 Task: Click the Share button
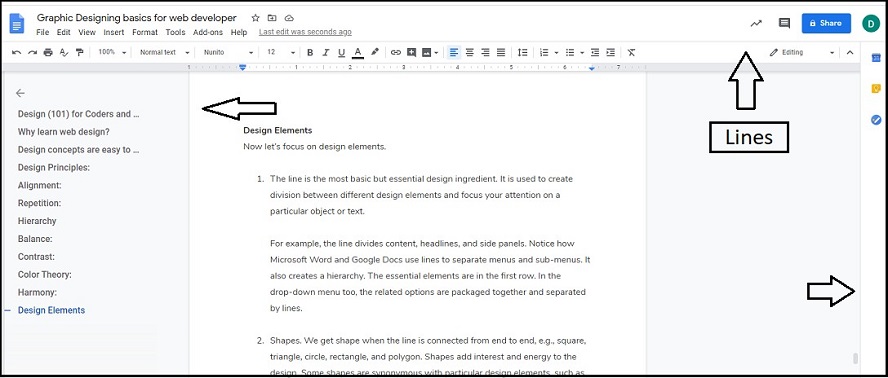(x=826, y=23)
